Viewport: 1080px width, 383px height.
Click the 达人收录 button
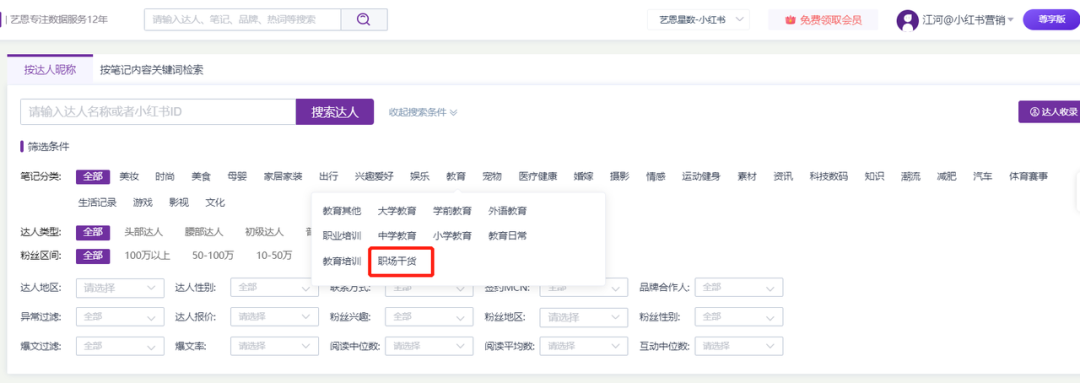1049,111
